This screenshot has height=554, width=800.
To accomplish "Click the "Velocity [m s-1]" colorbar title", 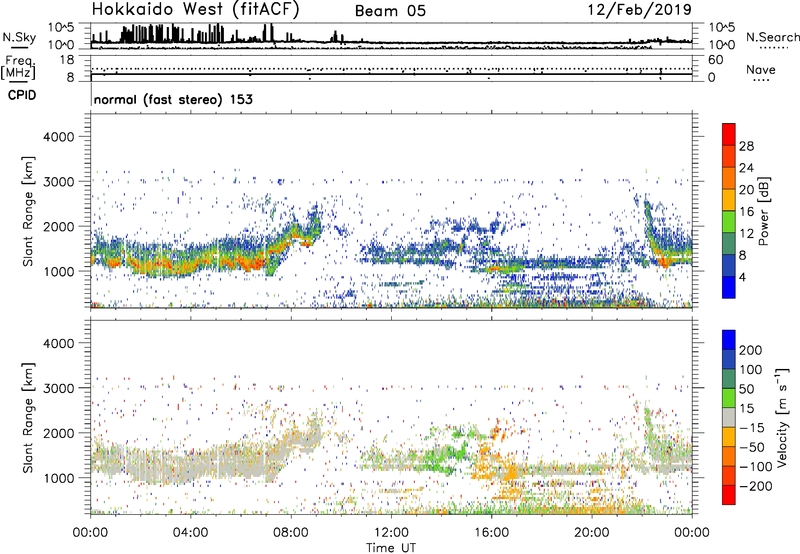I will (781, 417).
